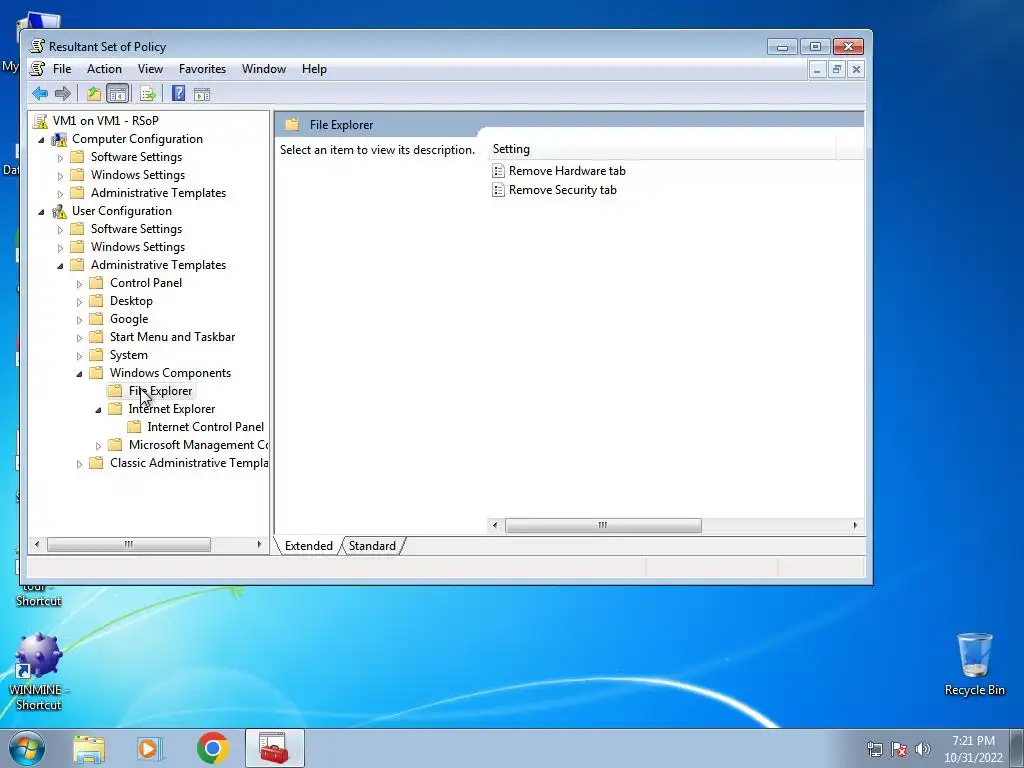Expand the System folder node
The width and height of the screenshot is (1024, 768).
80,356
